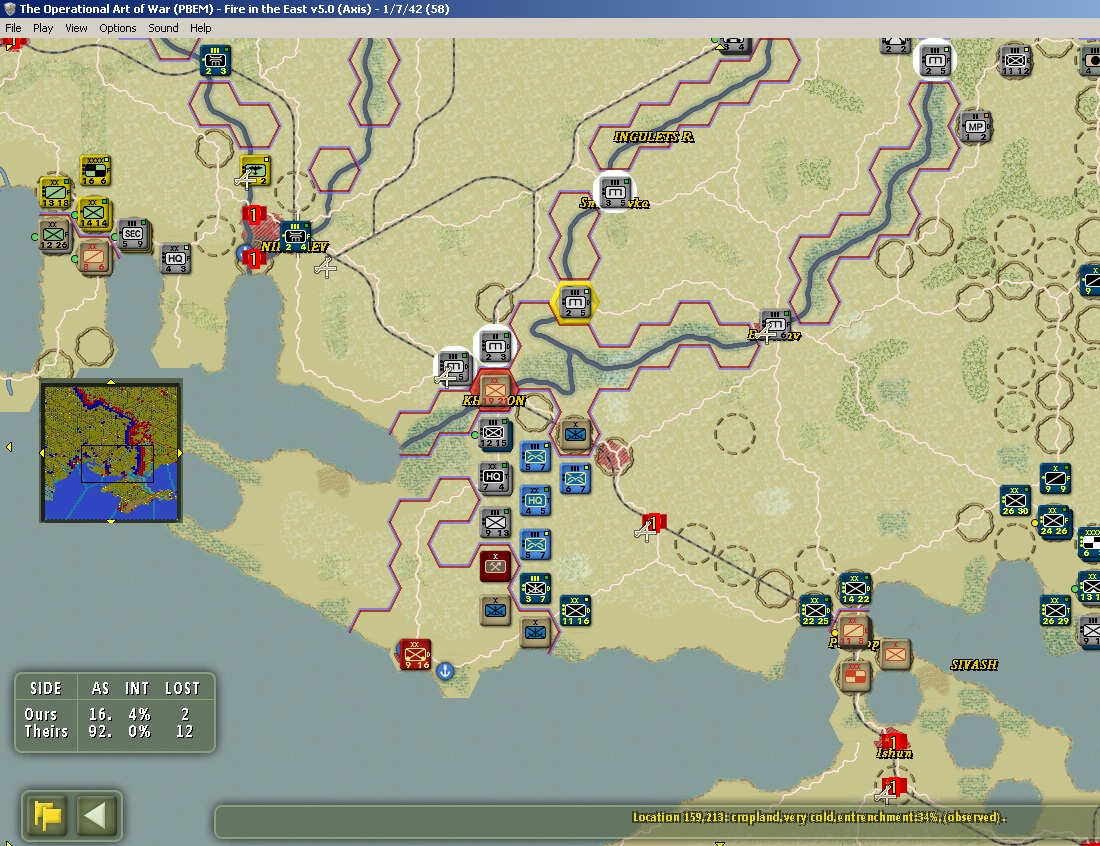1100x846 pixels.
Task: Click the INGULETS R. river label
Action: (654, 137)
